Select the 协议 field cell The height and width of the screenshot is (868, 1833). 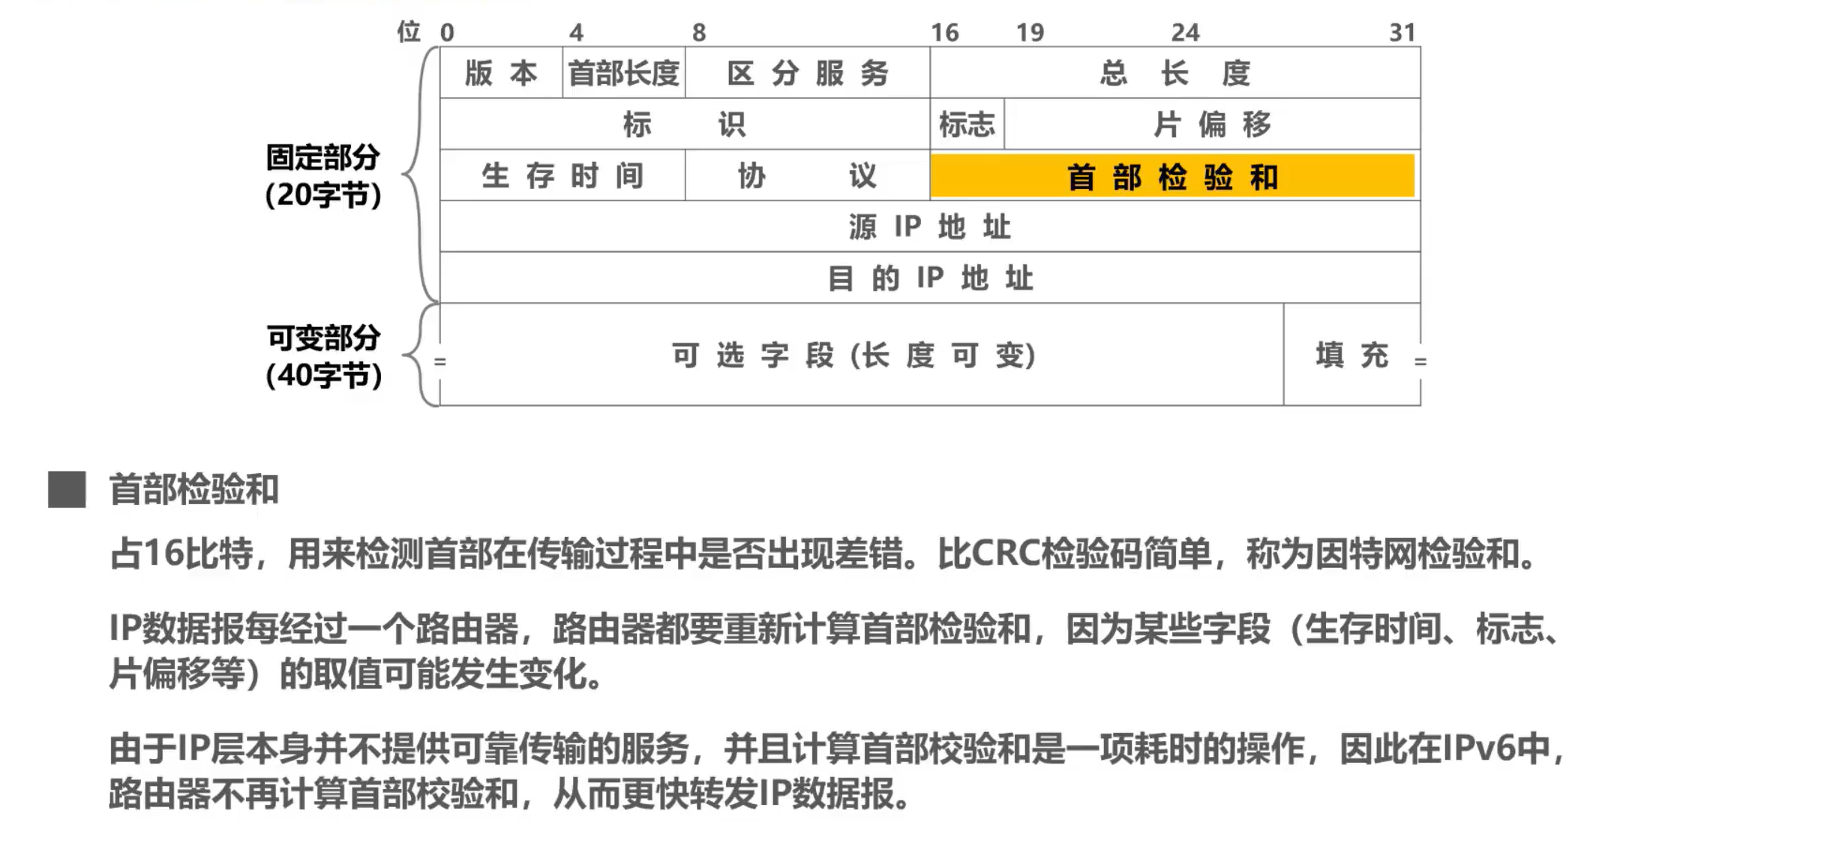(808, 176)
